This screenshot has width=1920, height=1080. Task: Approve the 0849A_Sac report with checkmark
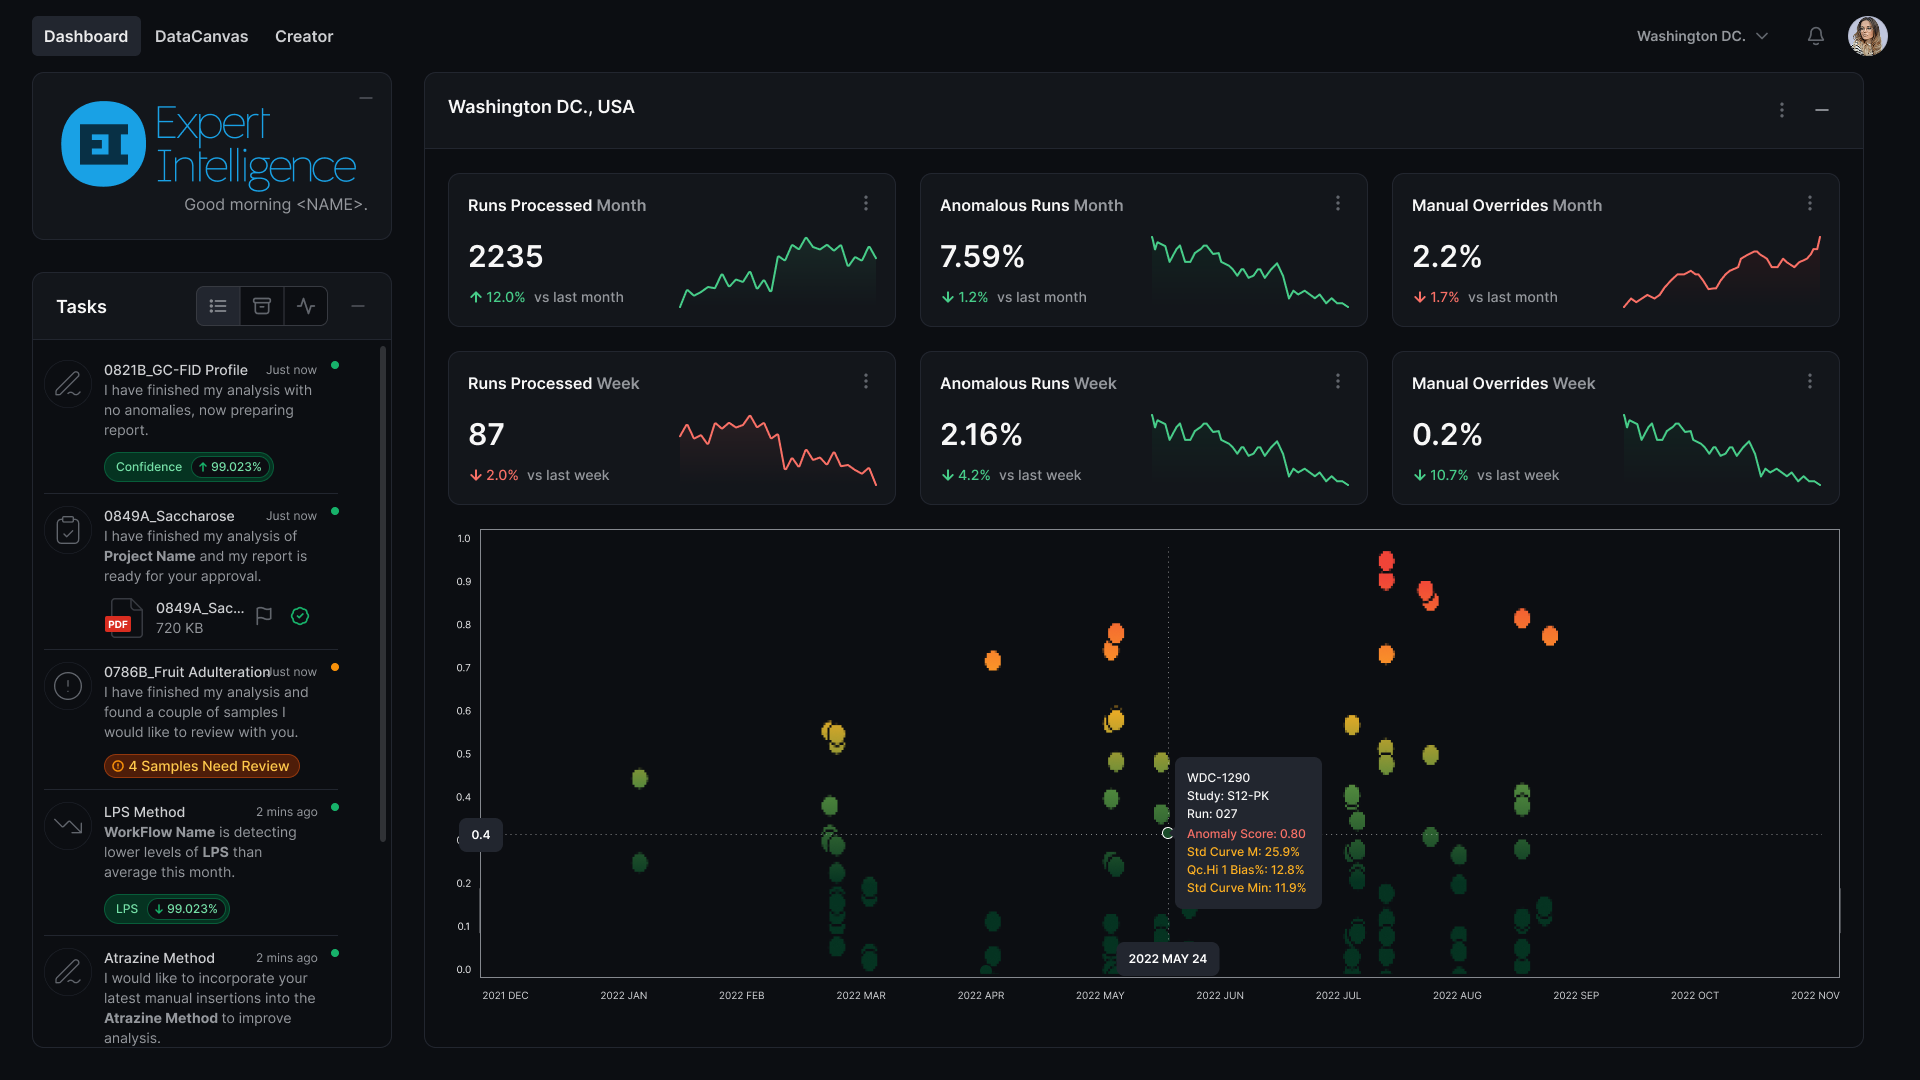tap(300, 616)
